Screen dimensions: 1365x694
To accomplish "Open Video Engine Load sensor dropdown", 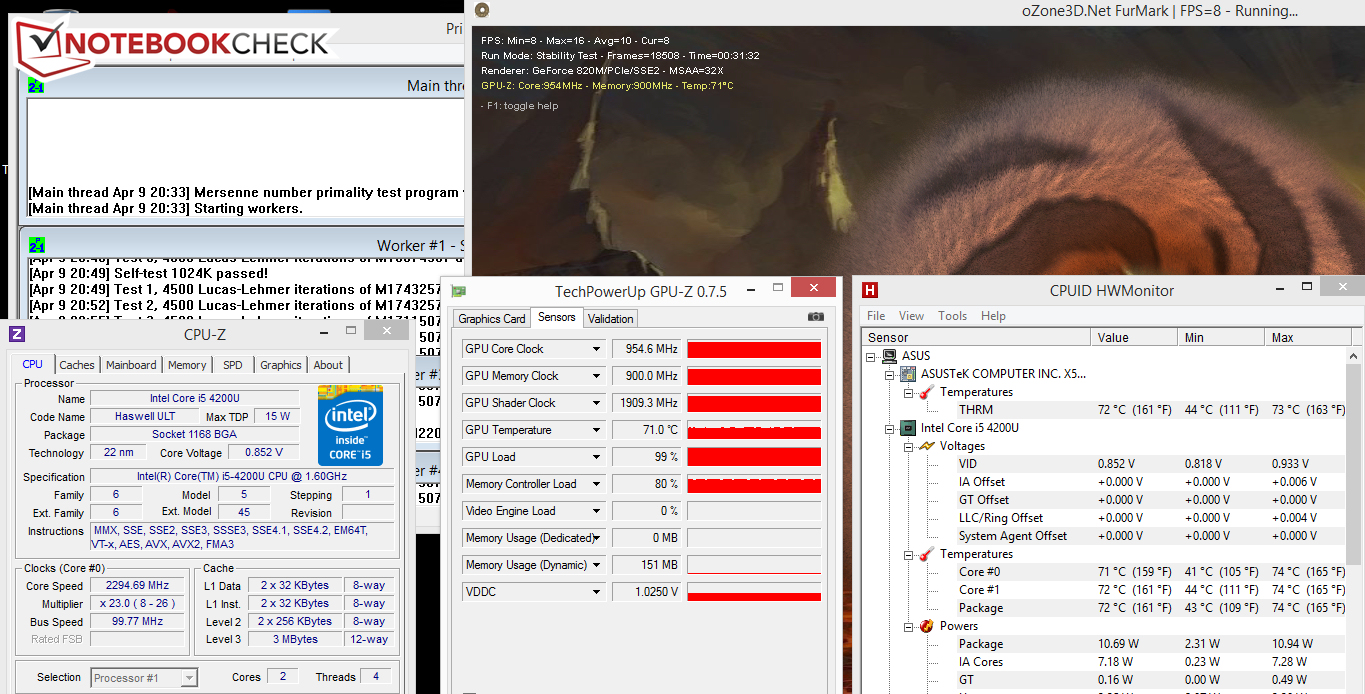I will point(597,511).
